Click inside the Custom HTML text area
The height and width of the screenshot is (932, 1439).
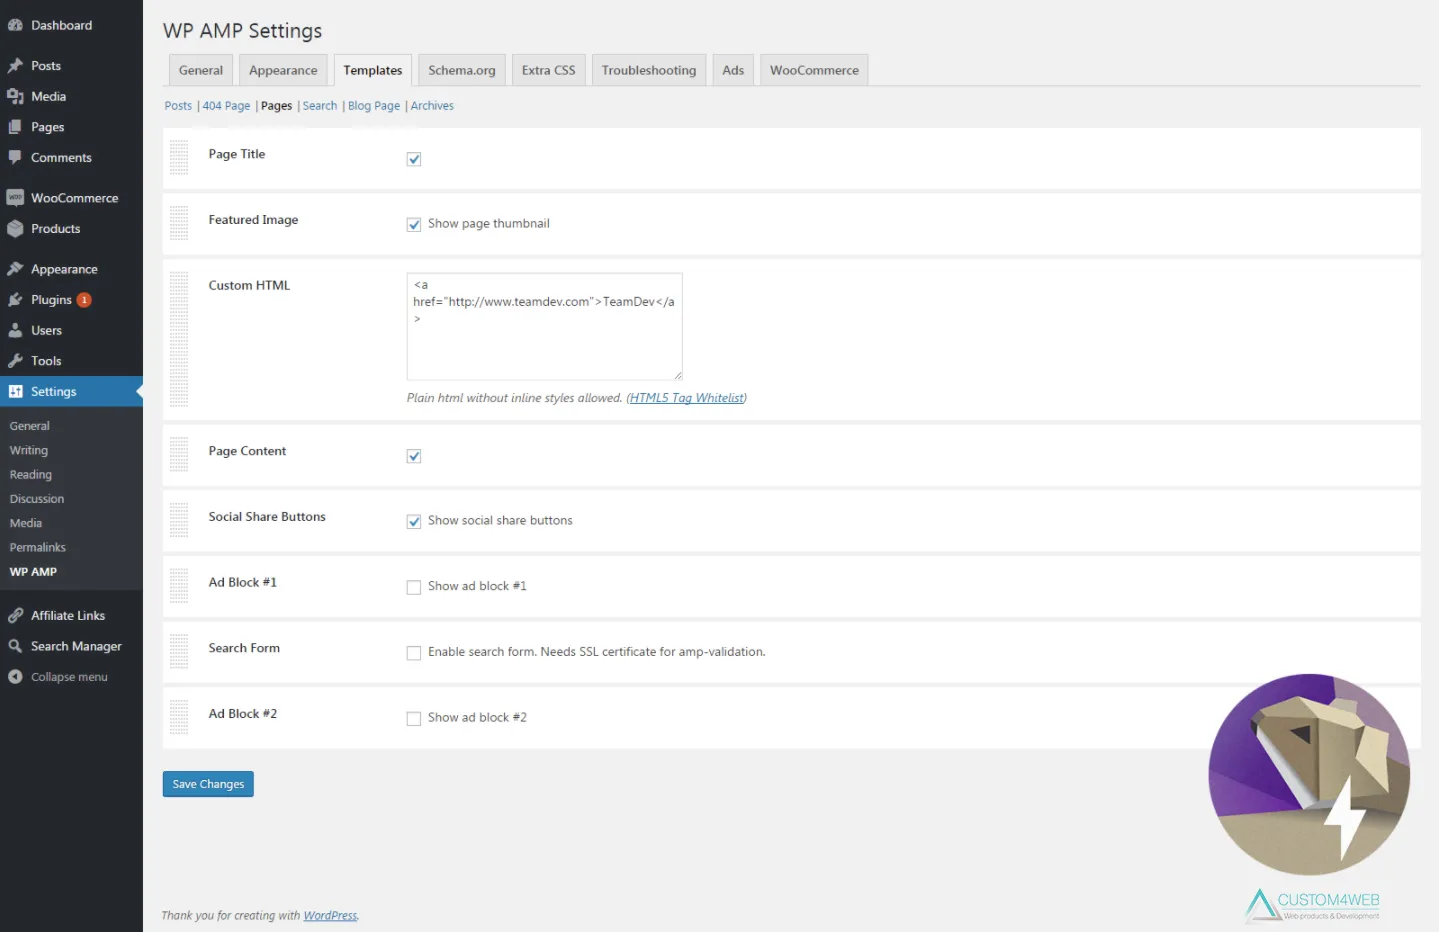[544, 326]
